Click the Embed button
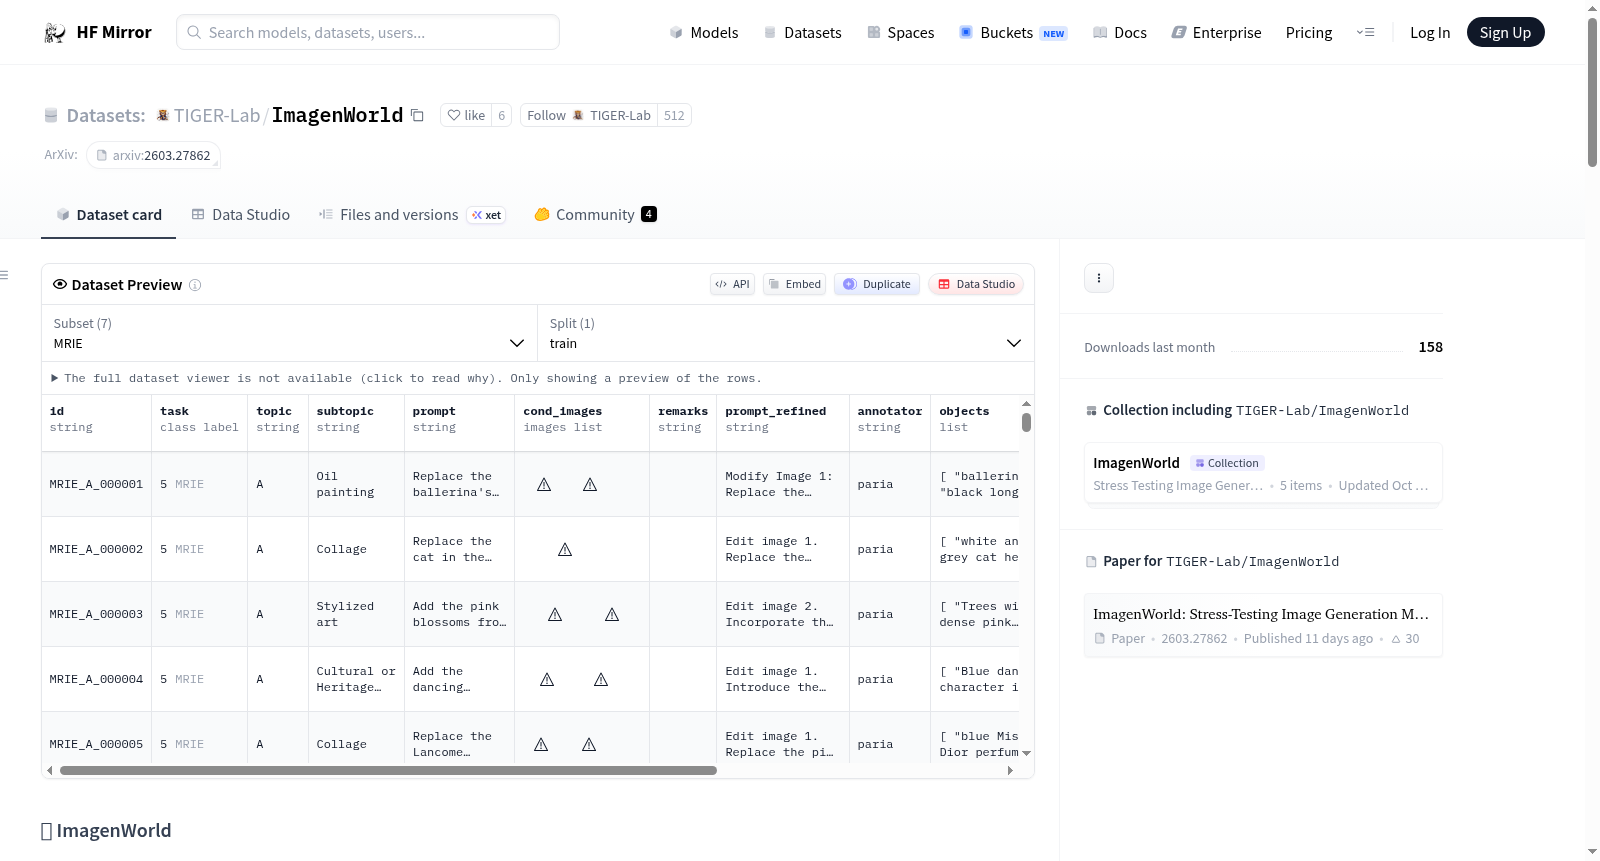Image resolution: width=1600 pixels, height=861 pixels. [794, 285]
